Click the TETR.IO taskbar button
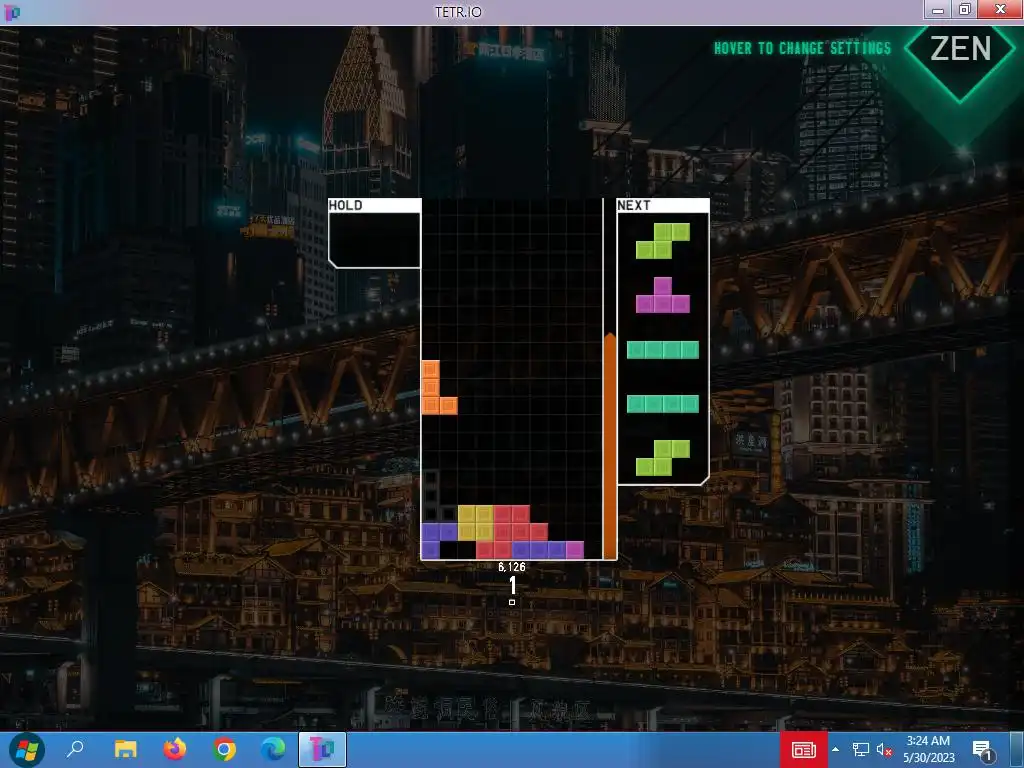This screenshot has height=768, width=1024. pyautogui.click(x=322, y=750)
